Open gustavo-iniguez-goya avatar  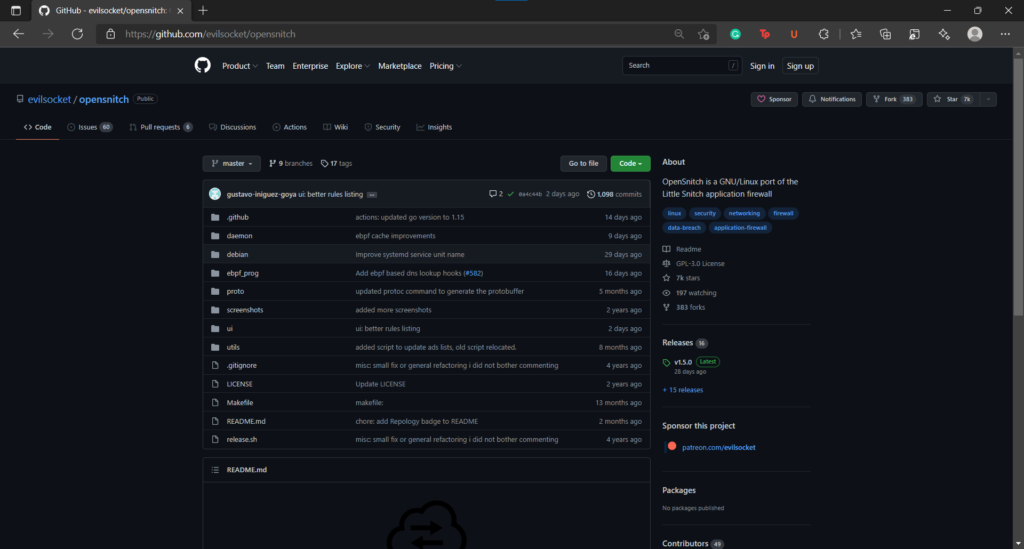tap(215, 194)
